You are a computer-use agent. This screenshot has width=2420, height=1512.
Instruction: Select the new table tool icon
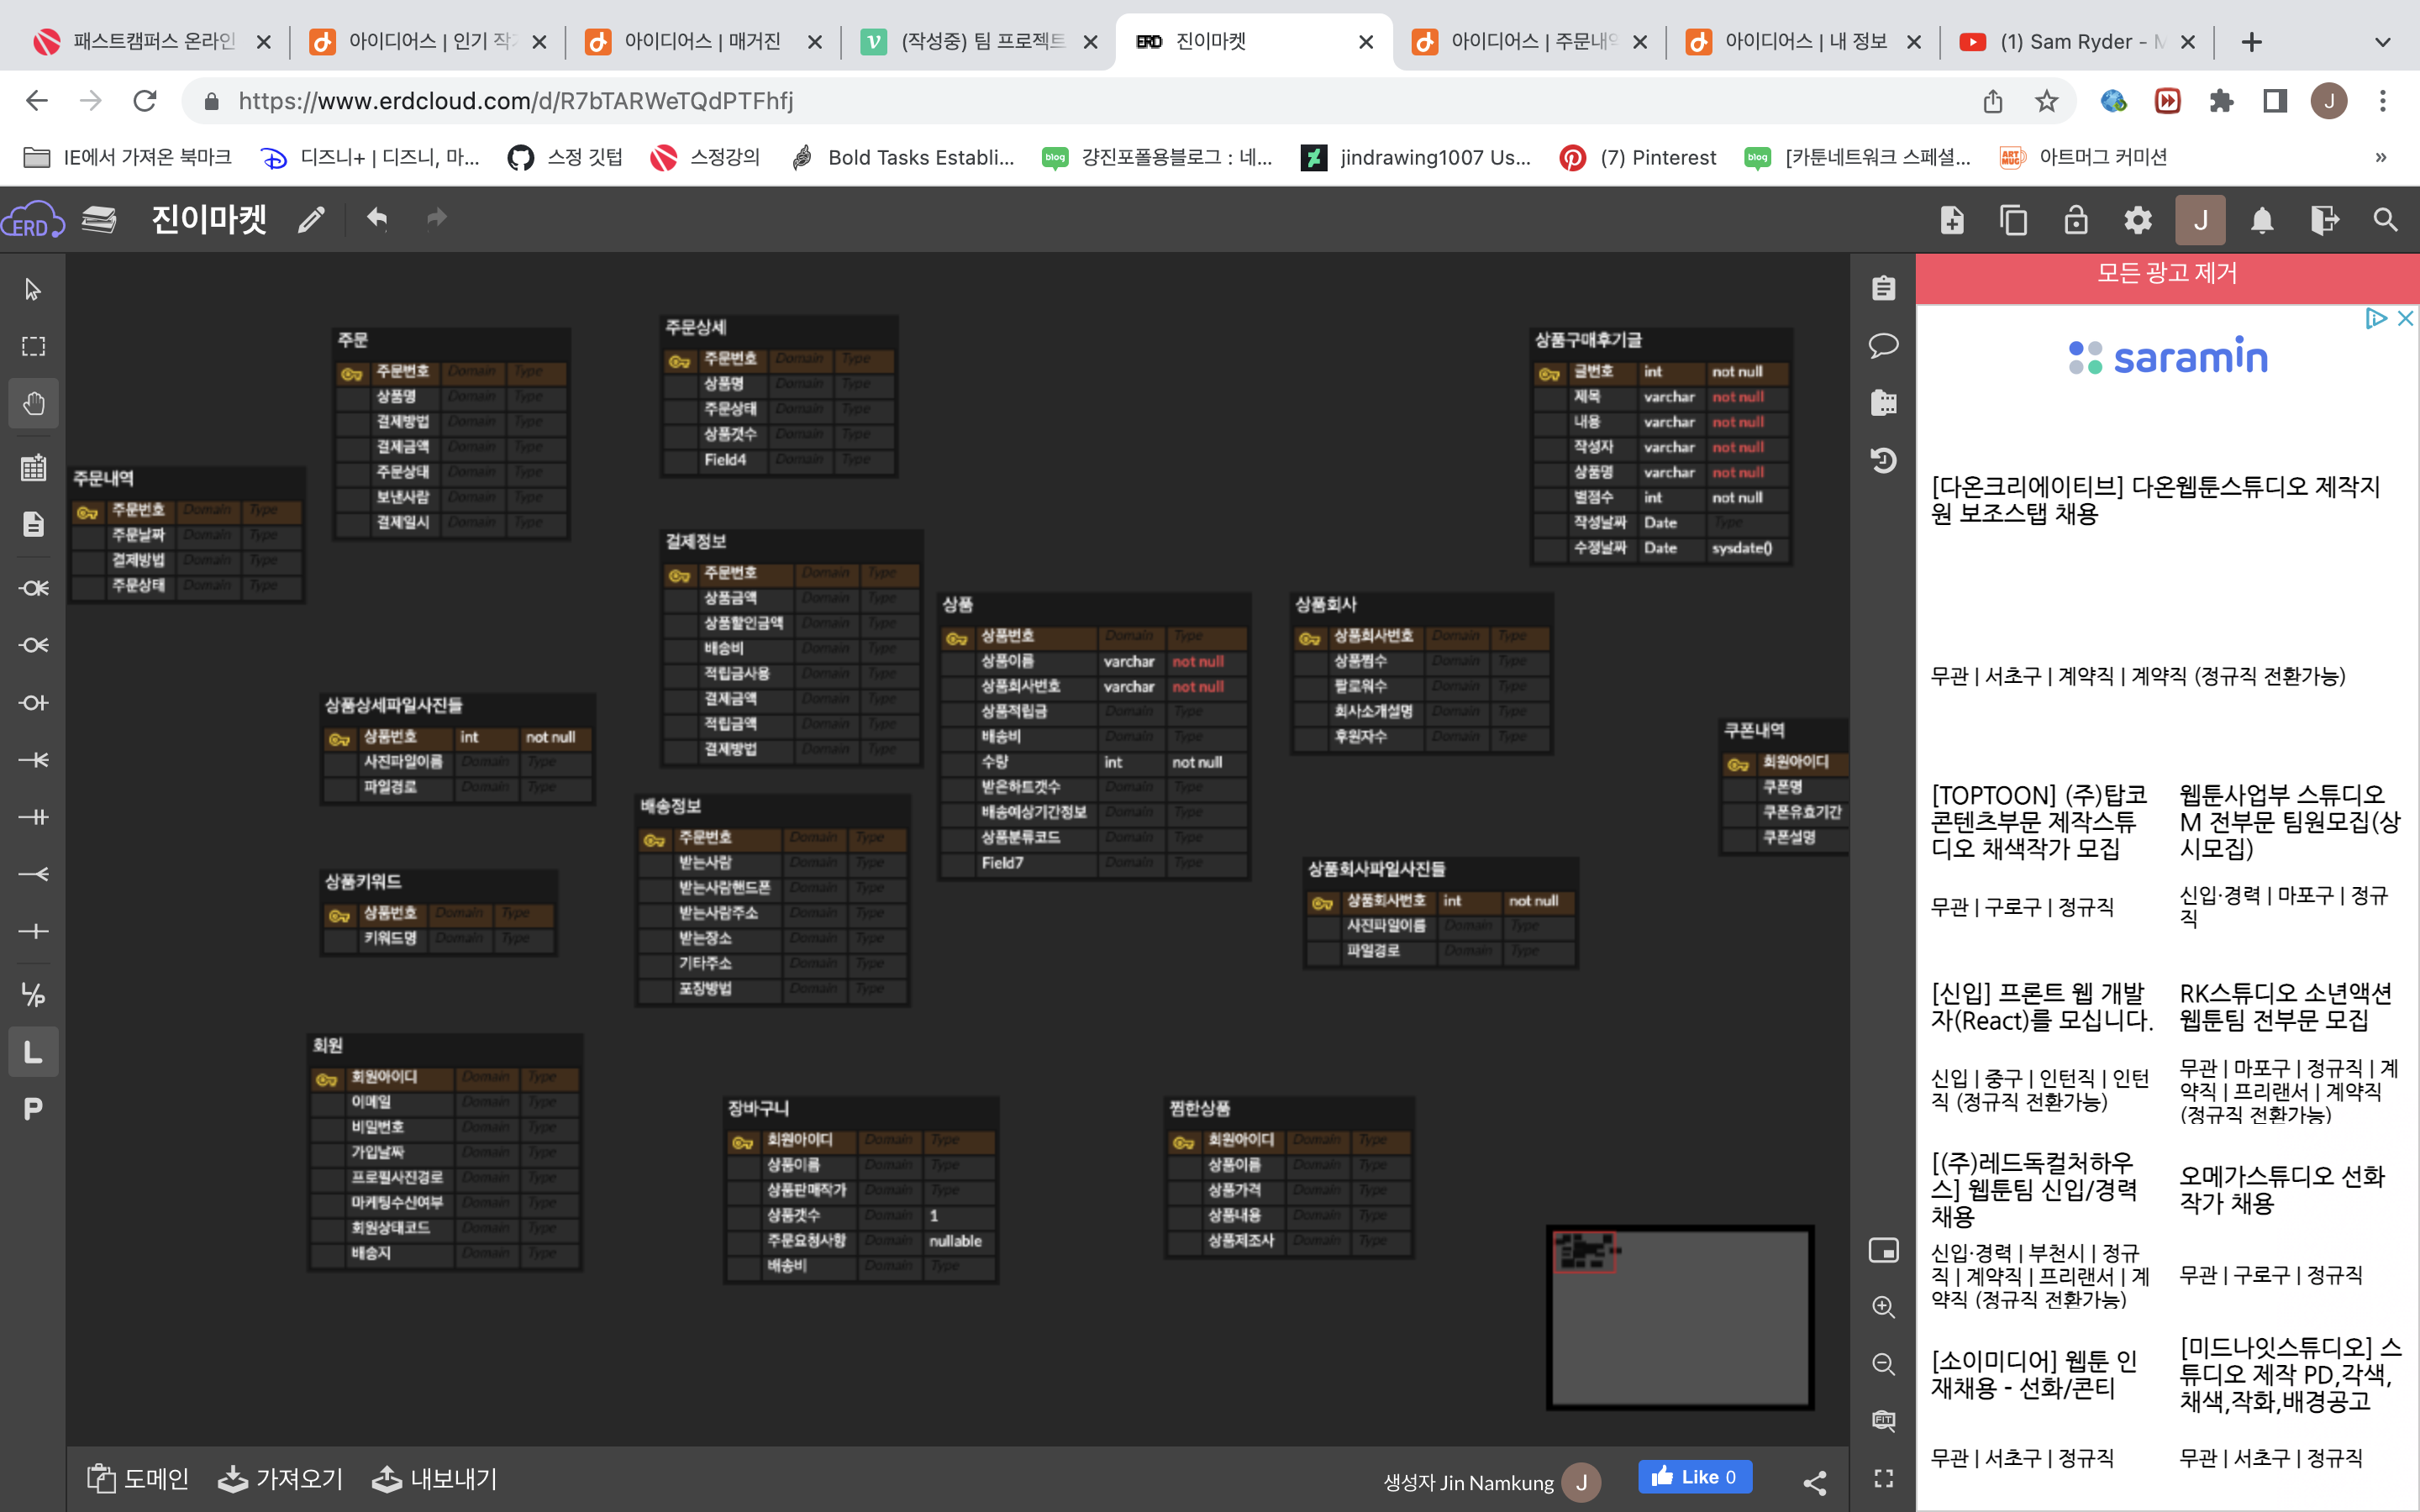[33, 467]
